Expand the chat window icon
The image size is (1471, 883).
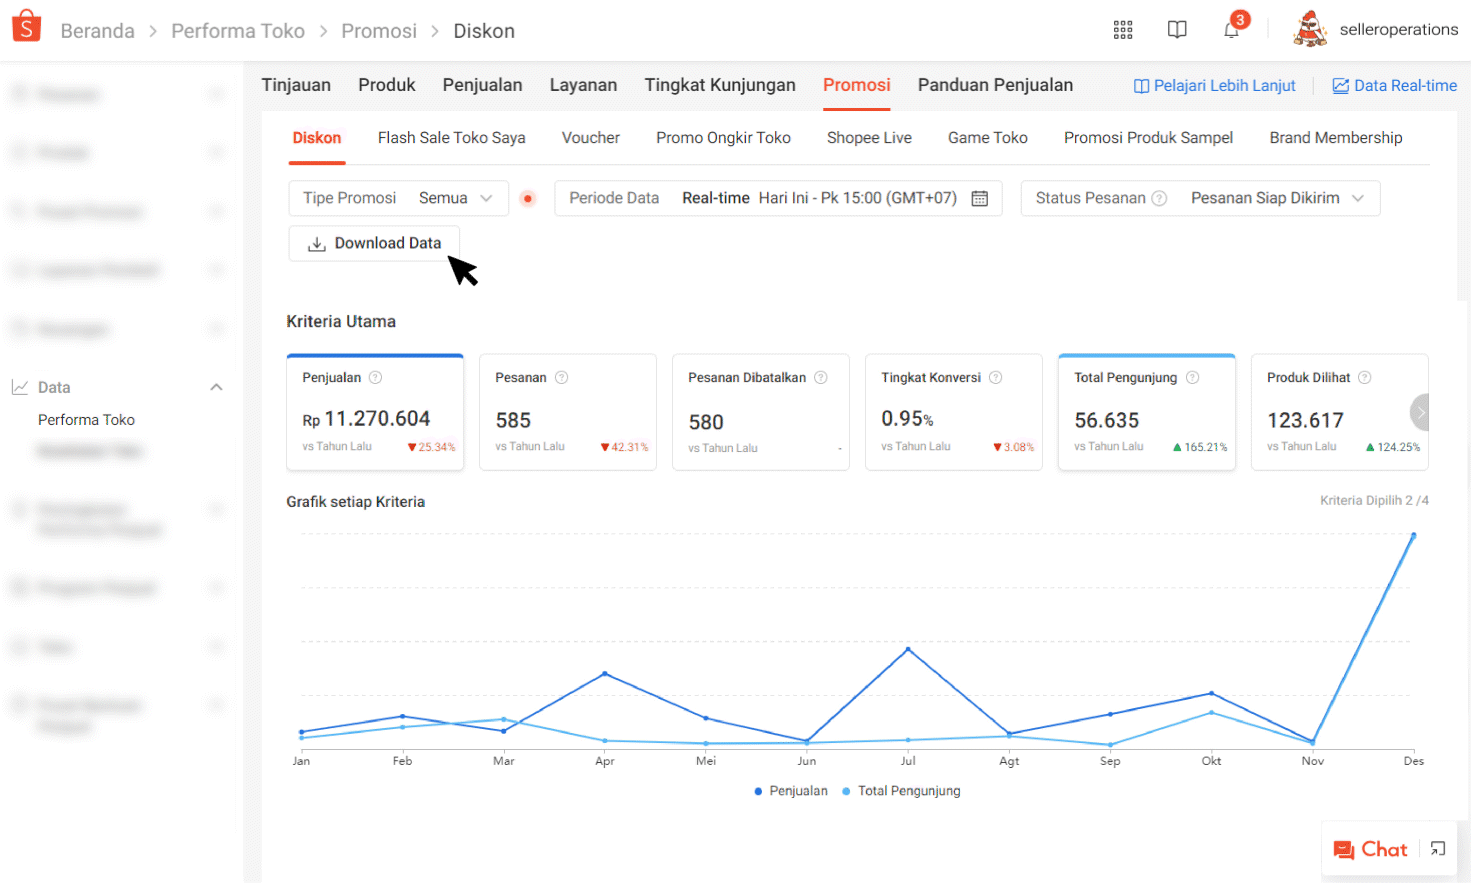1438,849
